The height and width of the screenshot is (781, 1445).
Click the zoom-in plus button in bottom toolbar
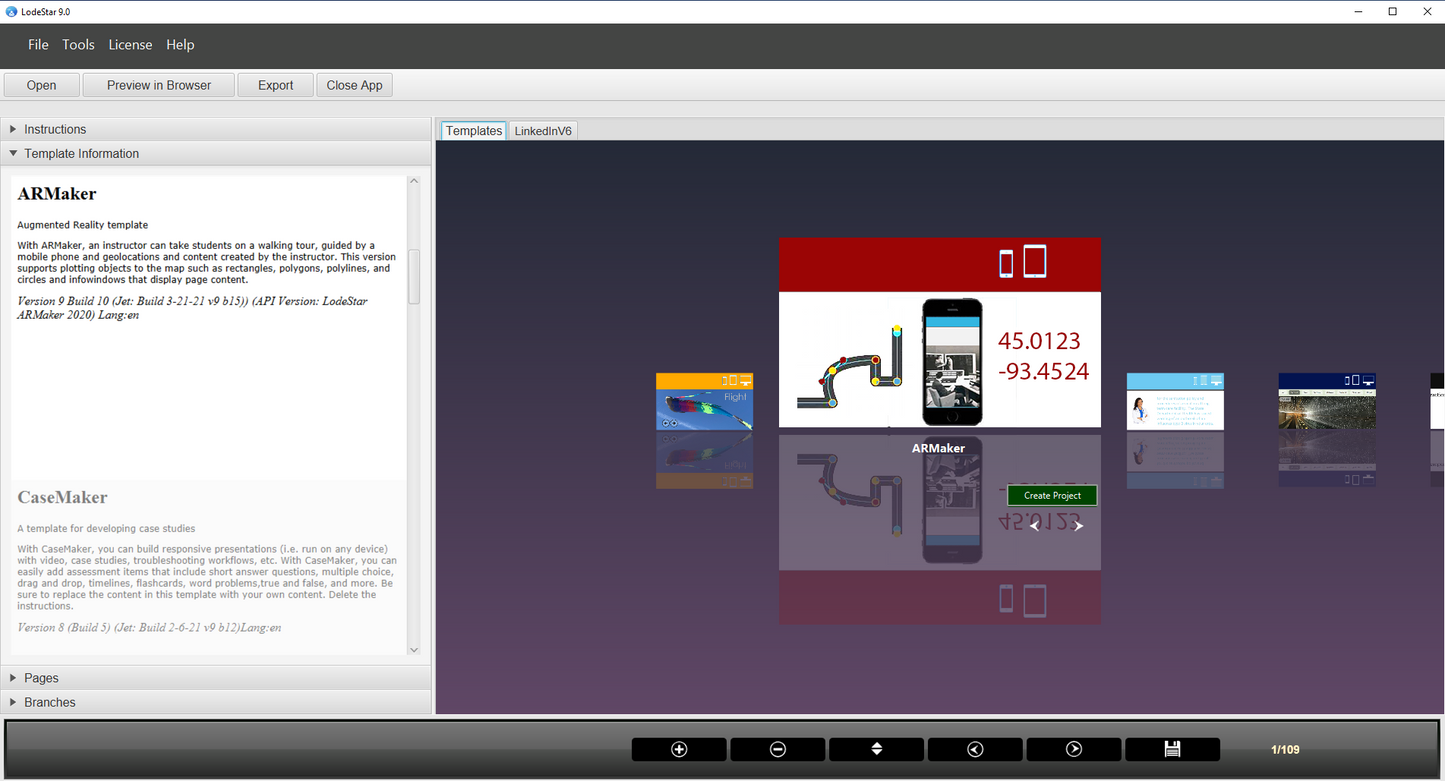(679, 749)
